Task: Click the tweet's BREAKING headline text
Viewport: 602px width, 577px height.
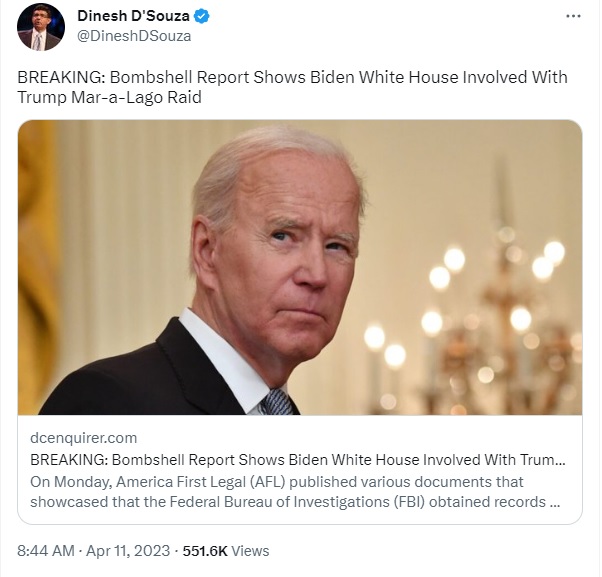Action: pos(292,77)
